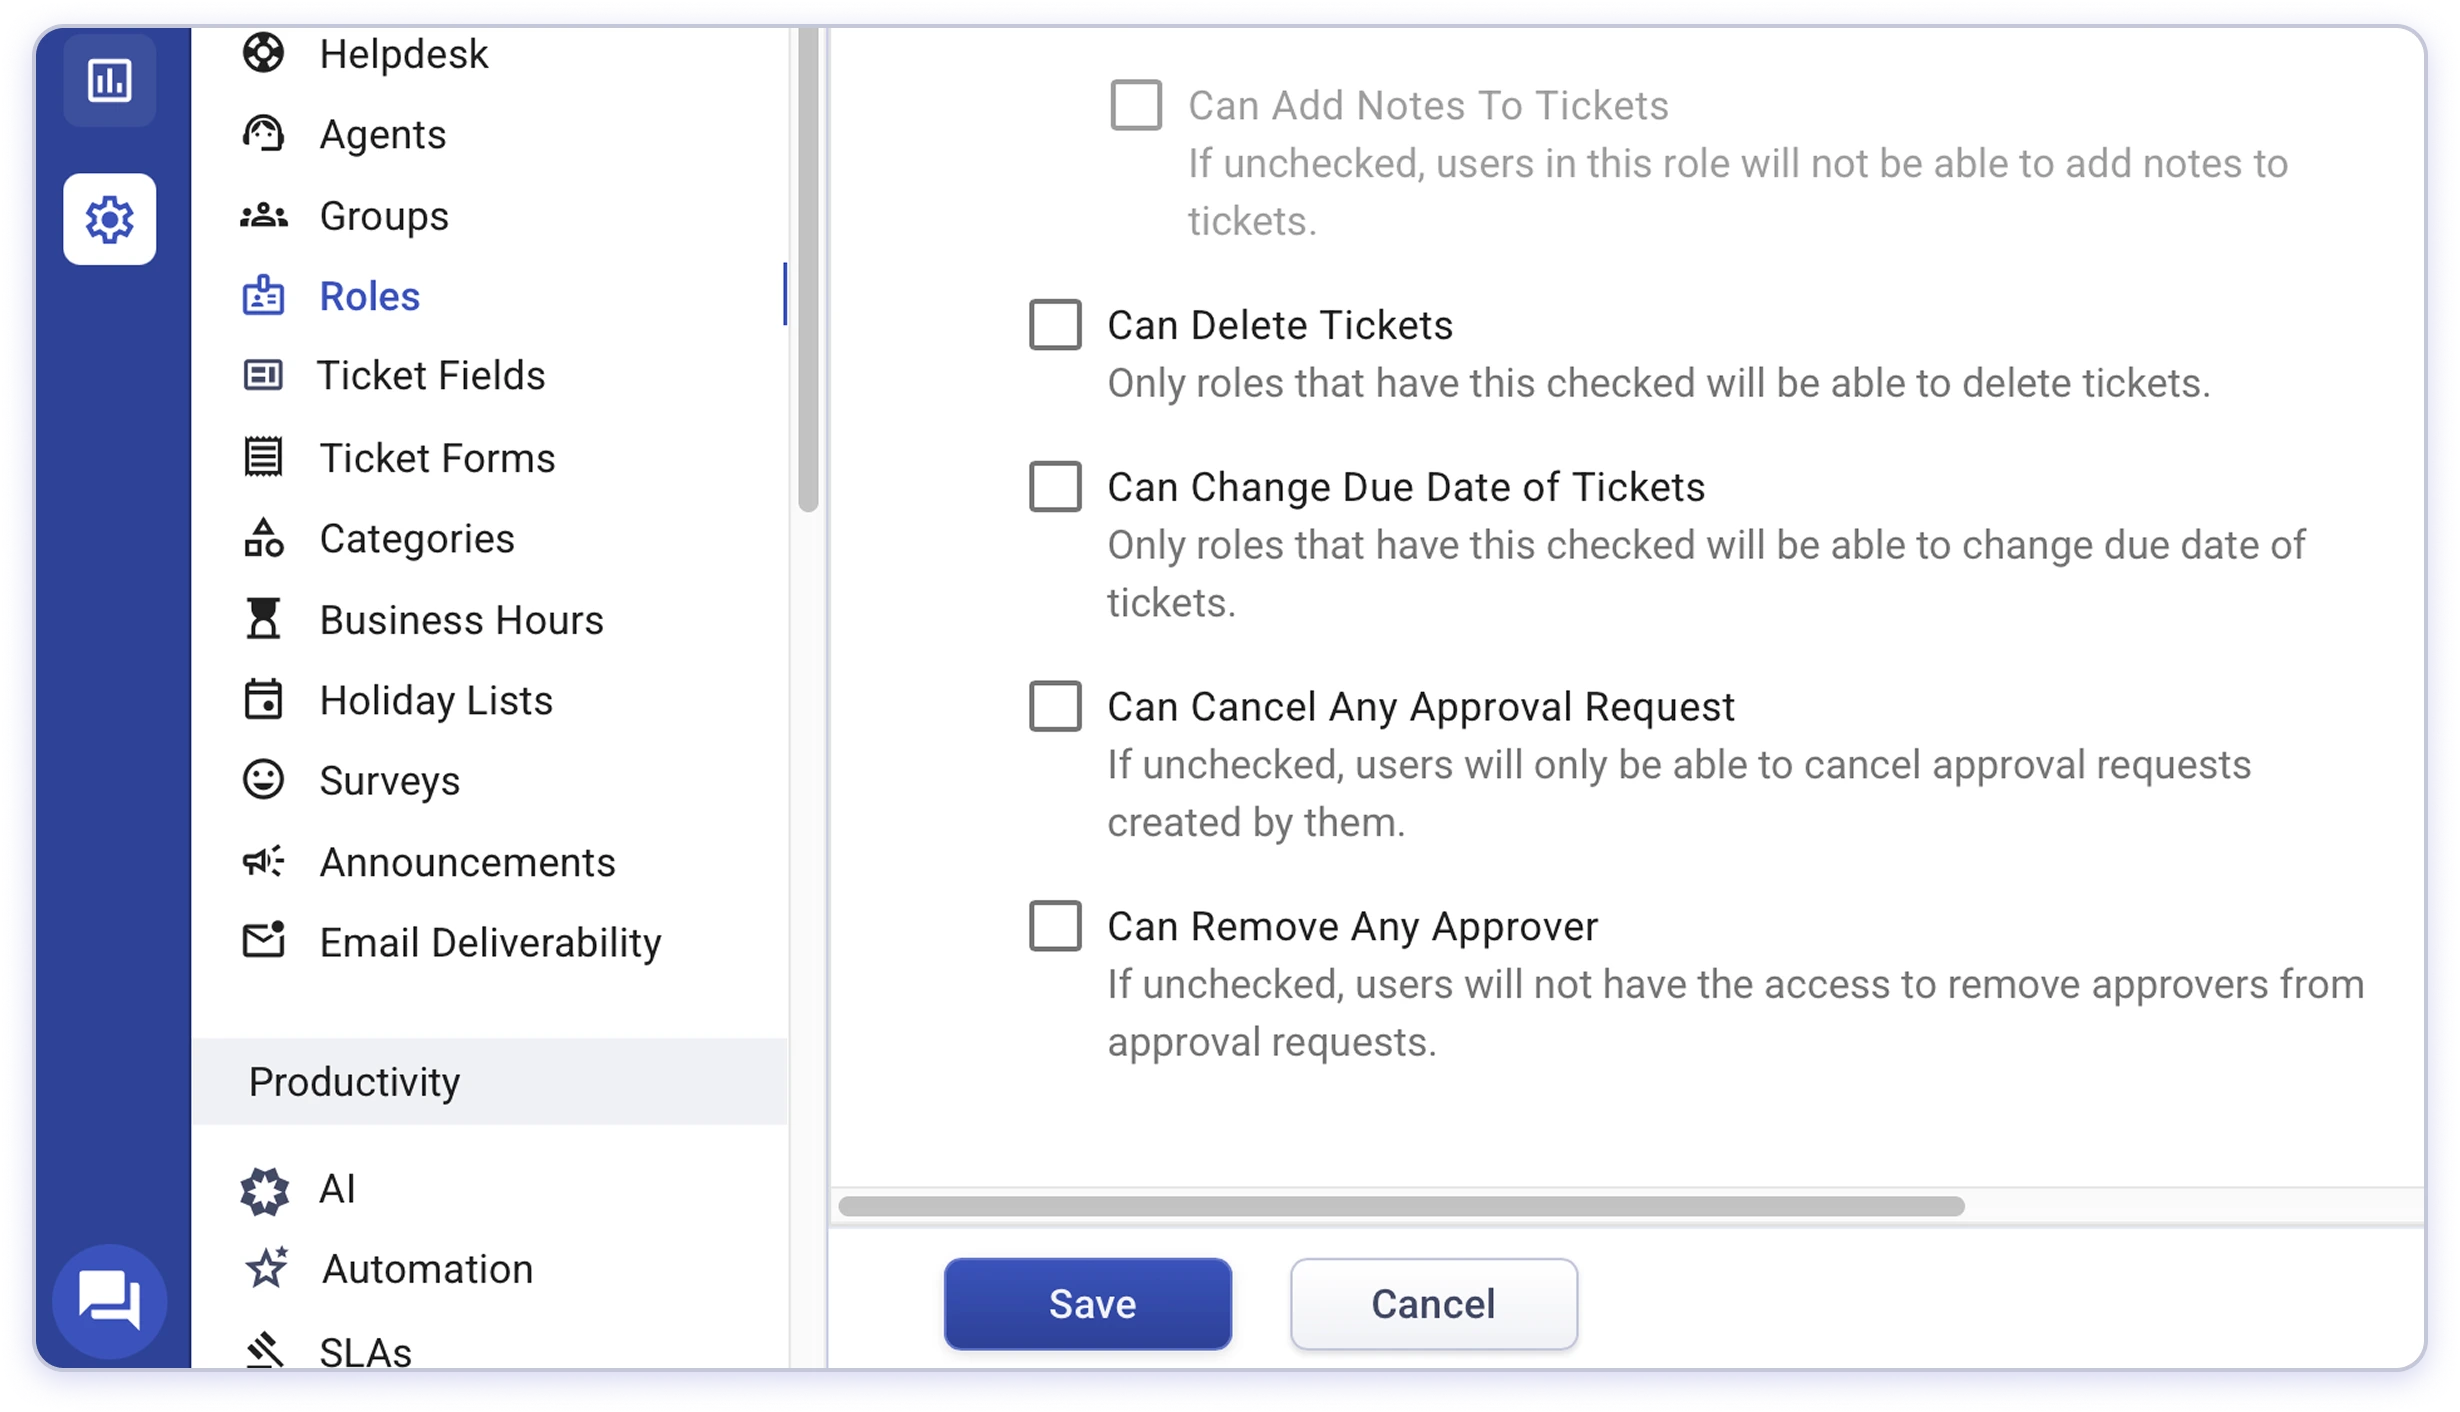
Task: Click the Announcements megaphone icon
Action: (x=263, y=861)
